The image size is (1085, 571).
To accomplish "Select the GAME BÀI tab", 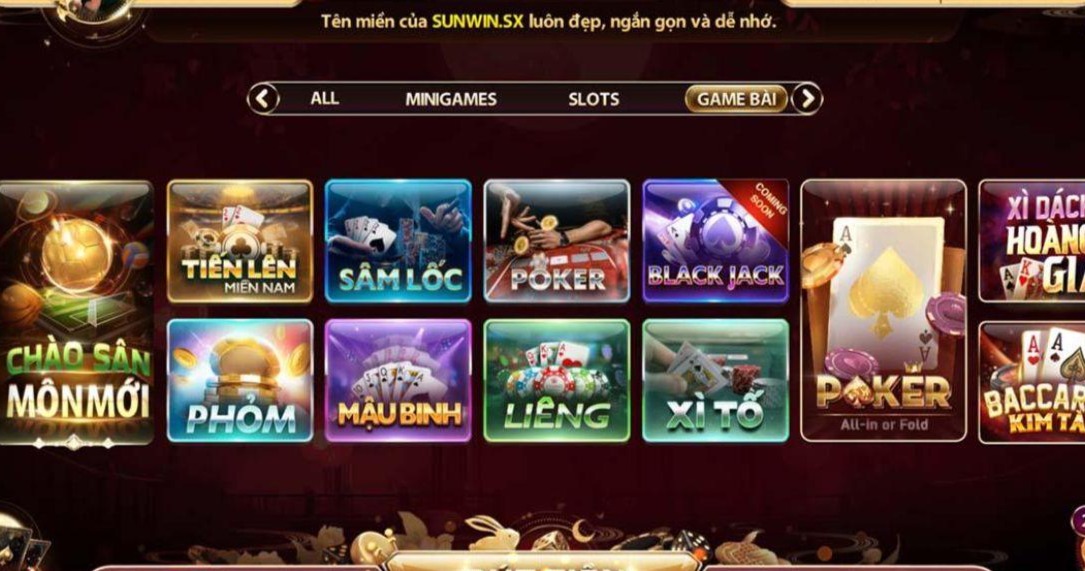I will (736, 99).
